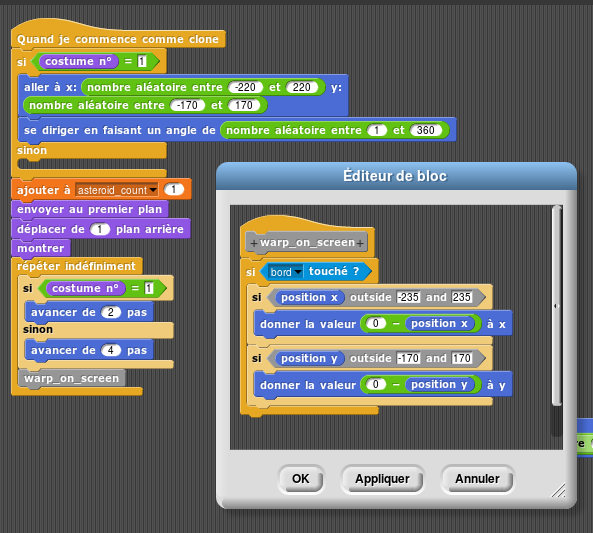Viewport: 593px width, 533px height.
Task: Click the Annuler button
Action: pos(477,479)
